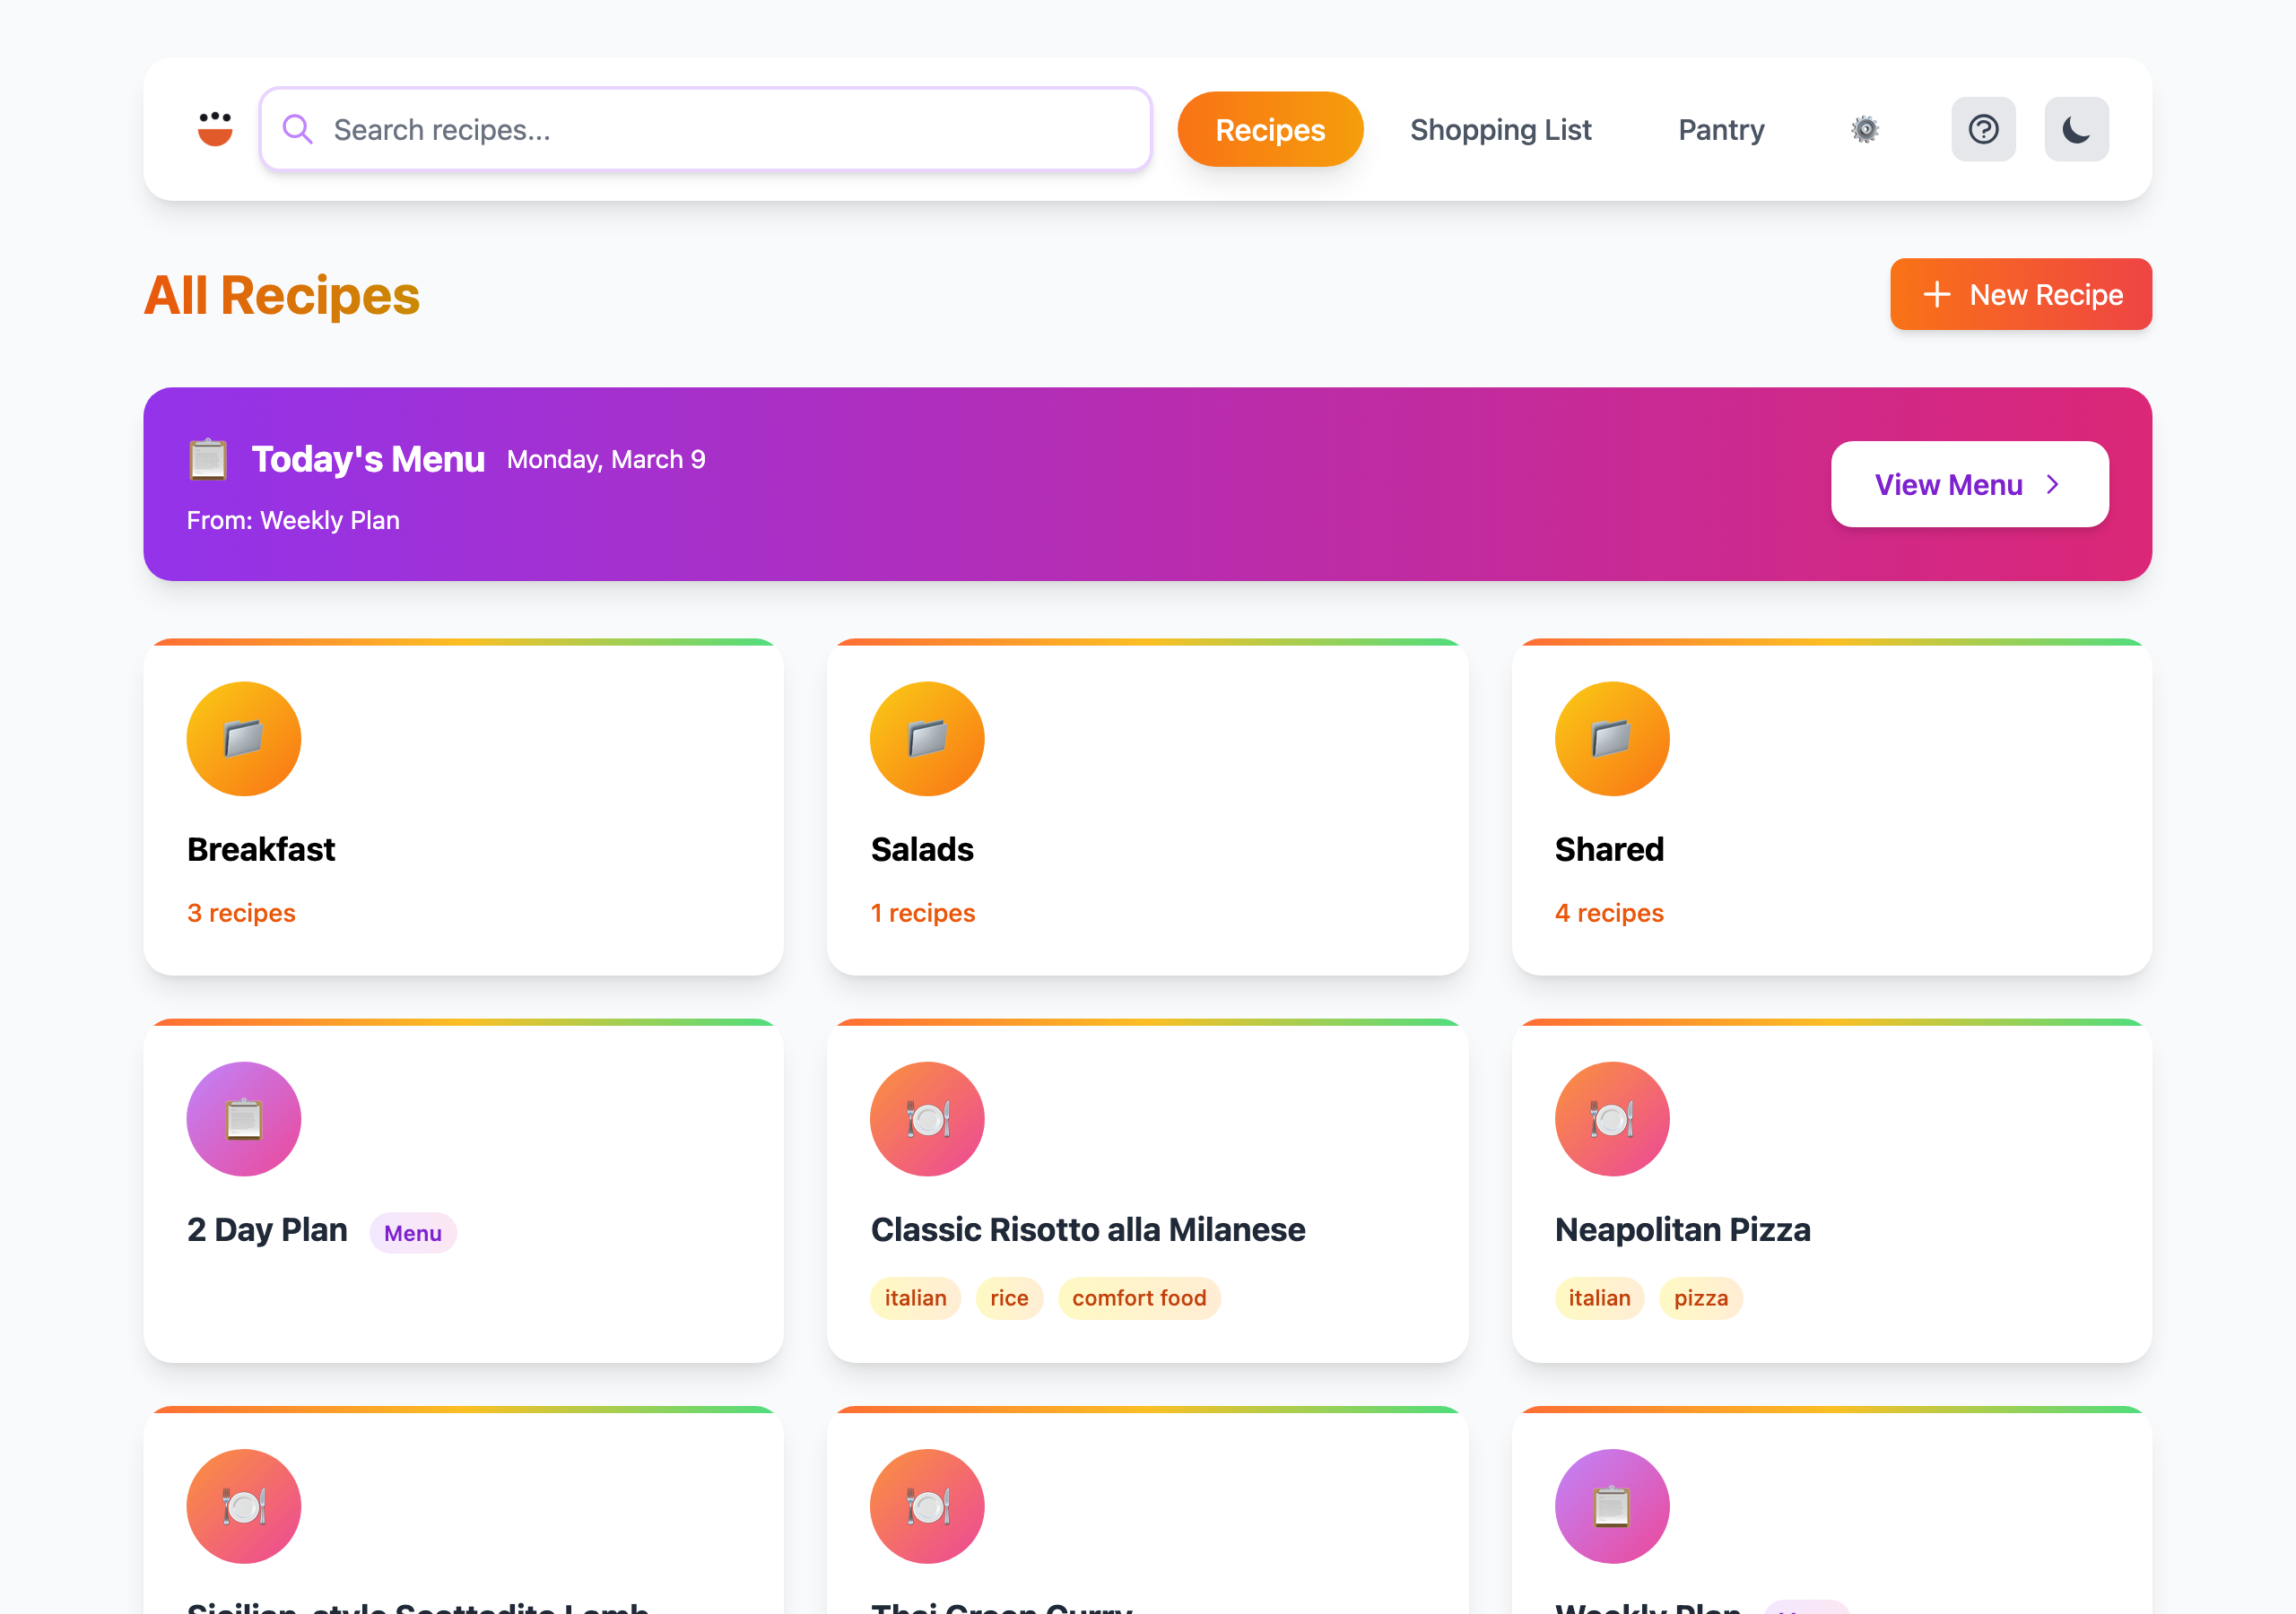Click the Neapolitan Pizza plate icon

coord(1611,1119)
